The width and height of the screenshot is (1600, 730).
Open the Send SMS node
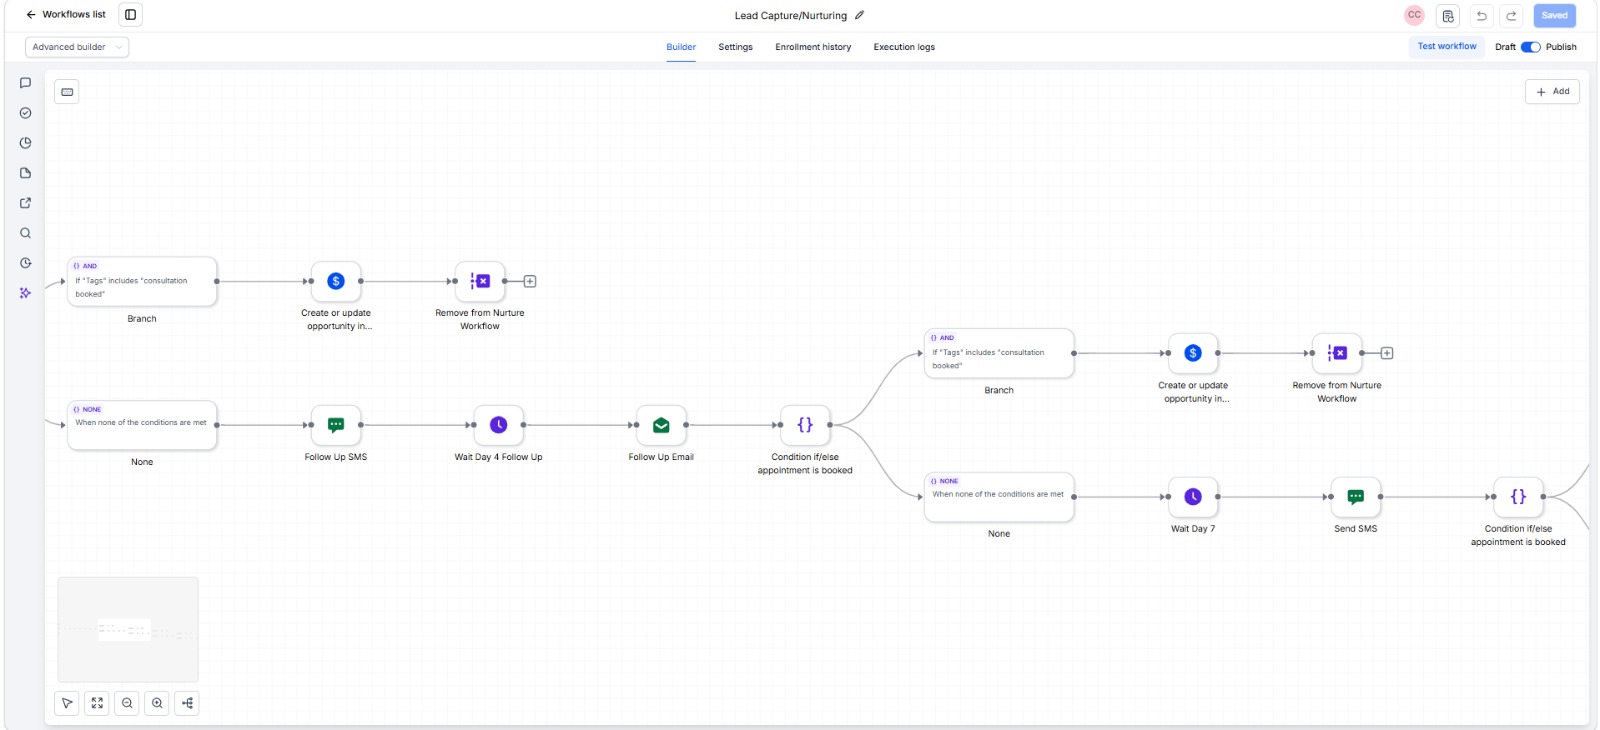click(x=1356, y=497)
